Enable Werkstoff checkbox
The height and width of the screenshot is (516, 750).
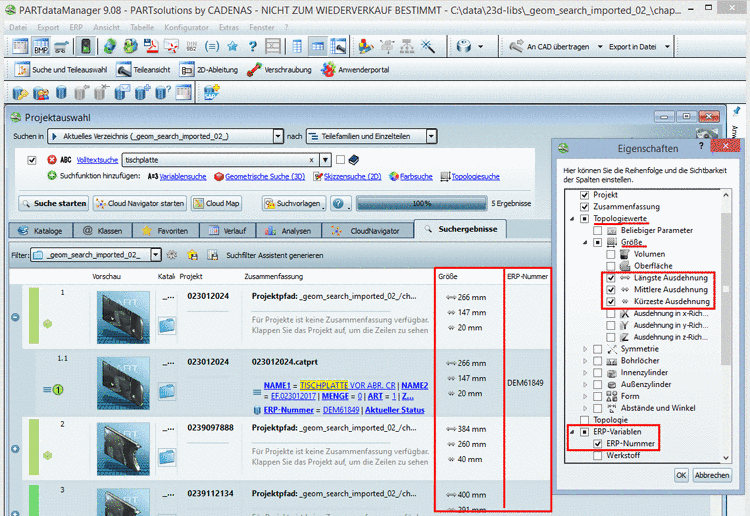(597, 456)
